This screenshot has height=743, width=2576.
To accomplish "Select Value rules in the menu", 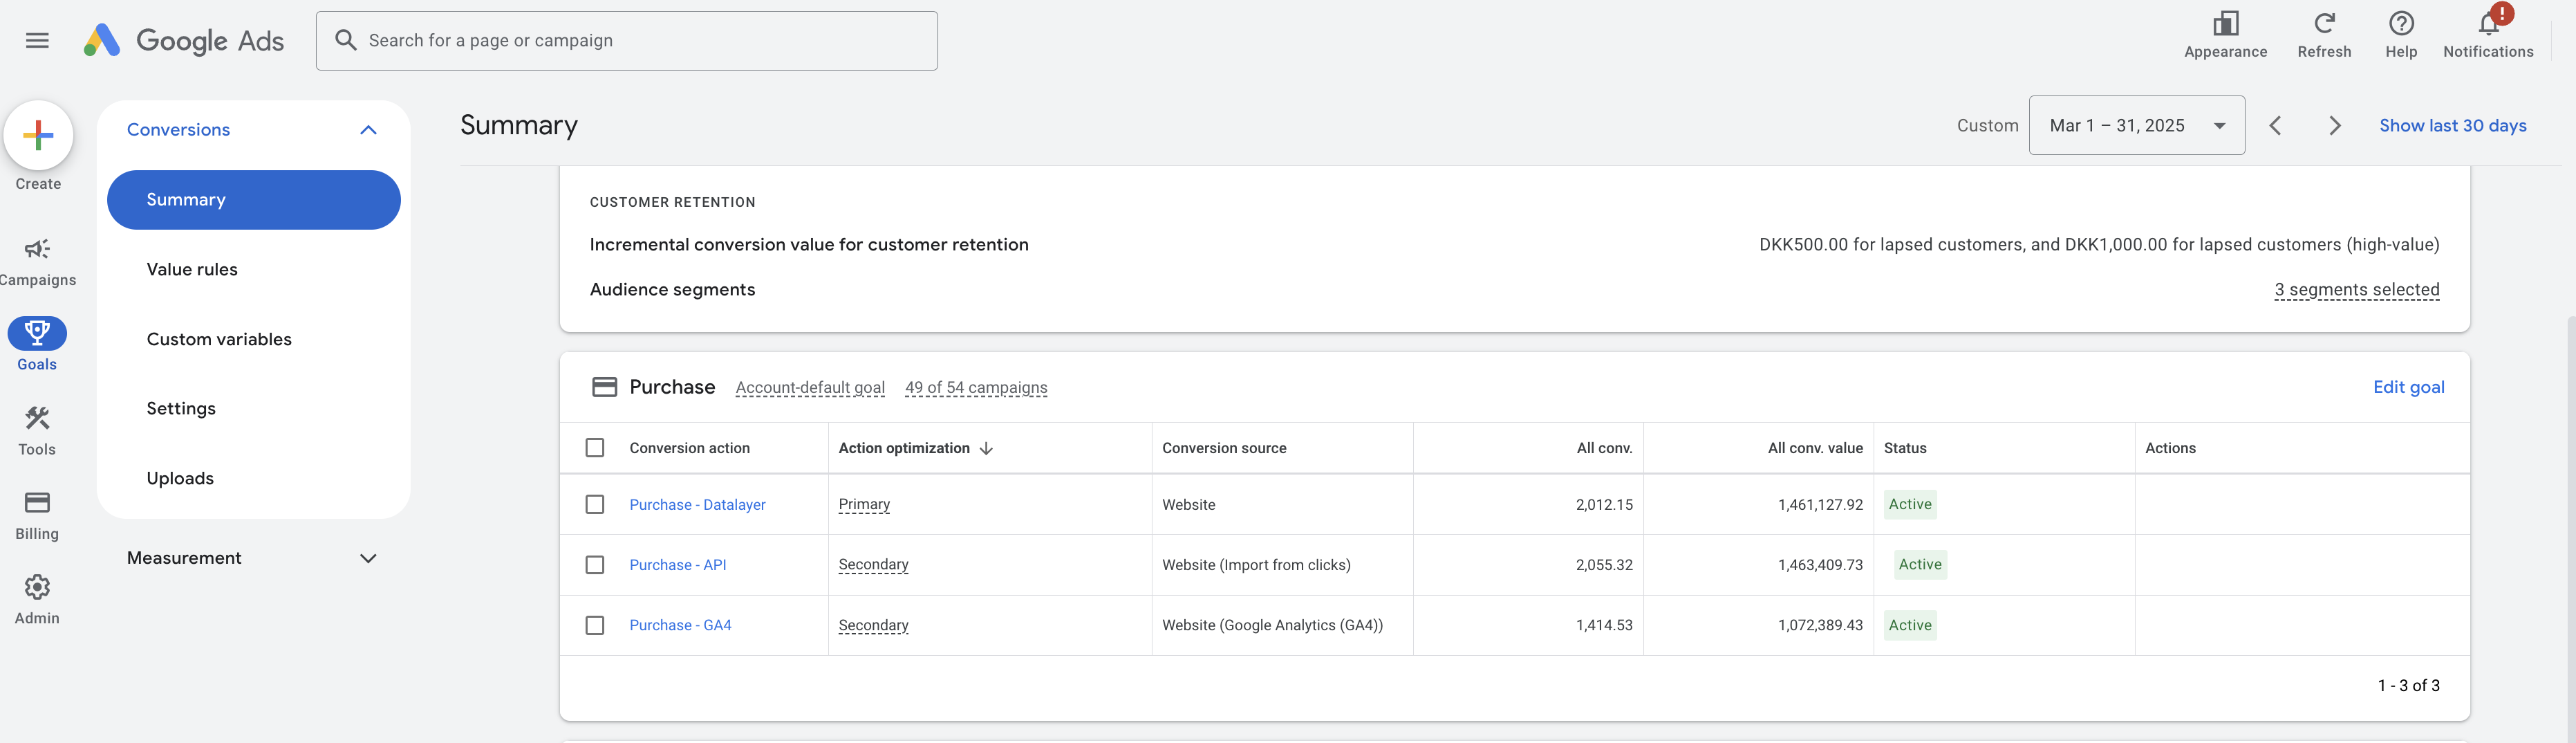I will 192,270.
